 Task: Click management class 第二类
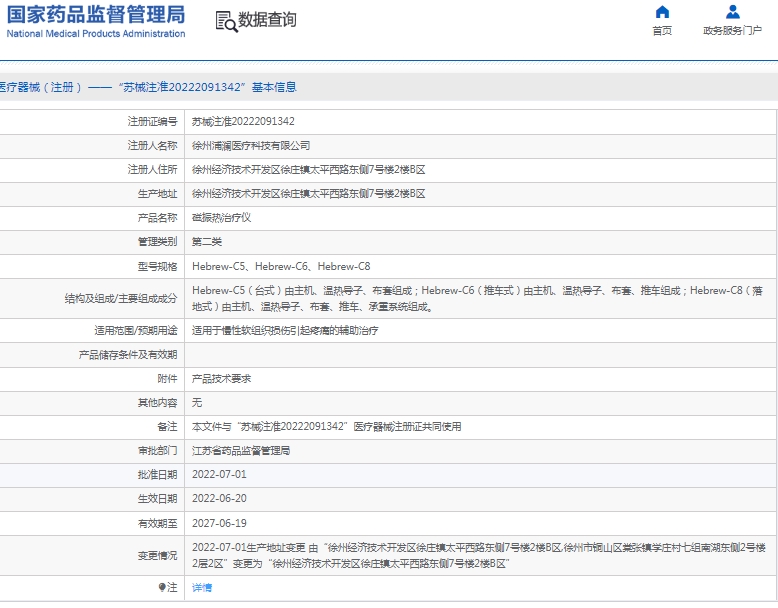(207, 242)
